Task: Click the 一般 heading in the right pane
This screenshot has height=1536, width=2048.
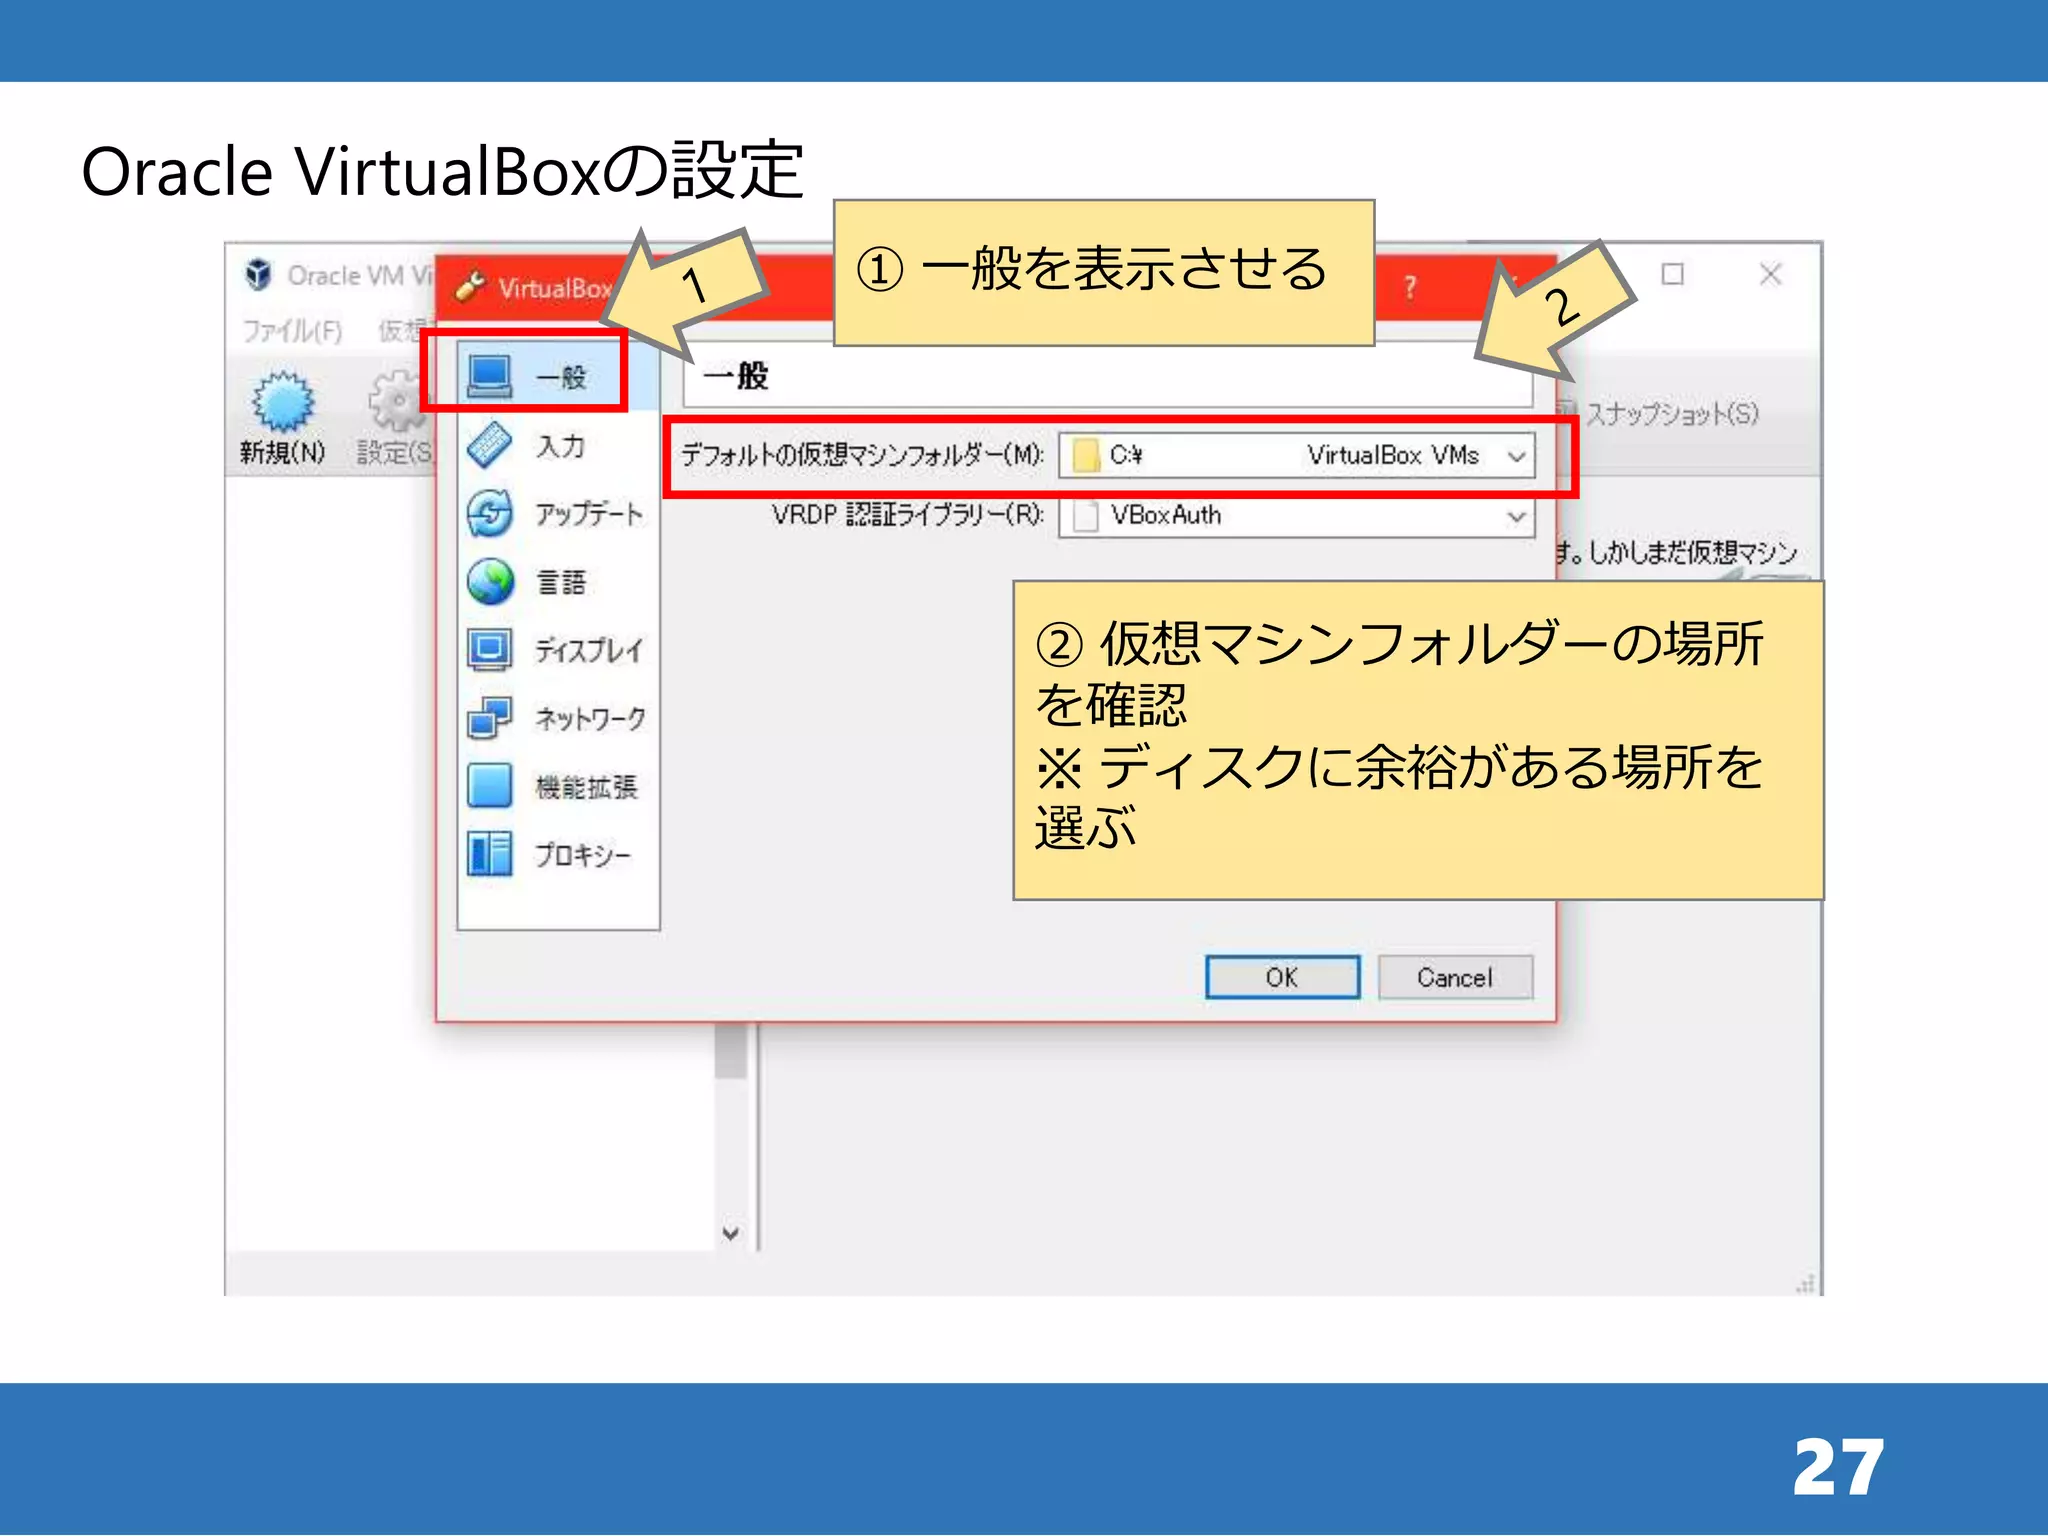Action: pos(735,376)
